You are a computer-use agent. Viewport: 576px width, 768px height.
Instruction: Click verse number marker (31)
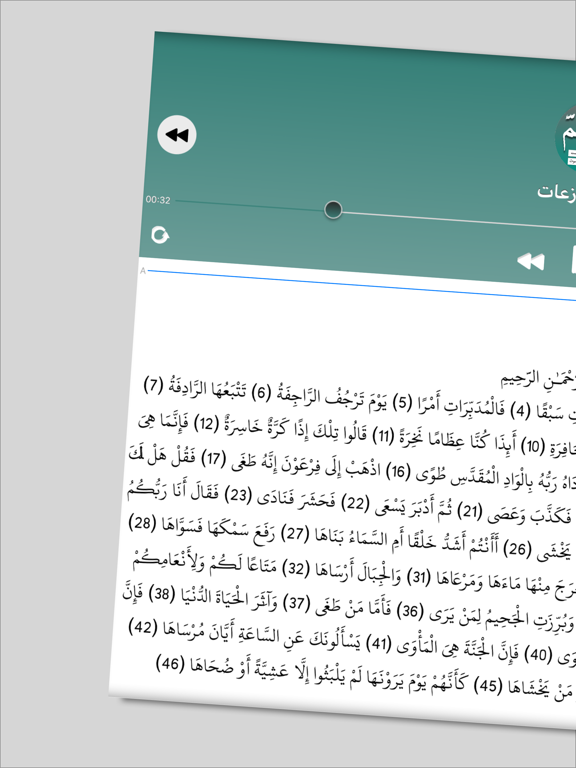click(x=418, y=577)
